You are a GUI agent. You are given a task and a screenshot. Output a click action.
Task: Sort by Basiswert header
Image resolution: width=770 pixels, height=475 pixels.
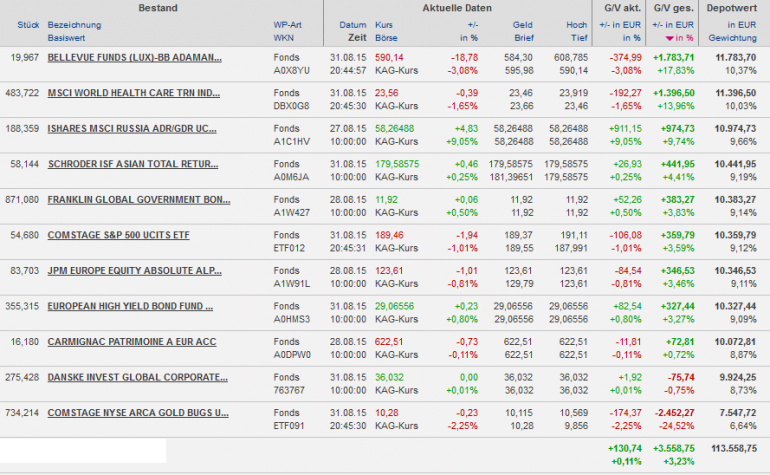click(x=68, y=38)
